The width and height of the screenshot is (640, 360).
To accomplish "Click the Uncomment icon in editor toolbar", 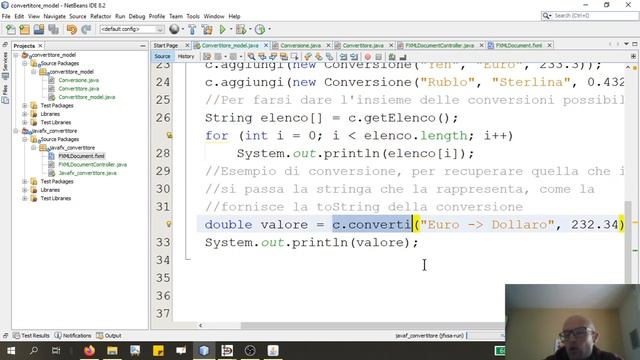I will pos(403,57).
